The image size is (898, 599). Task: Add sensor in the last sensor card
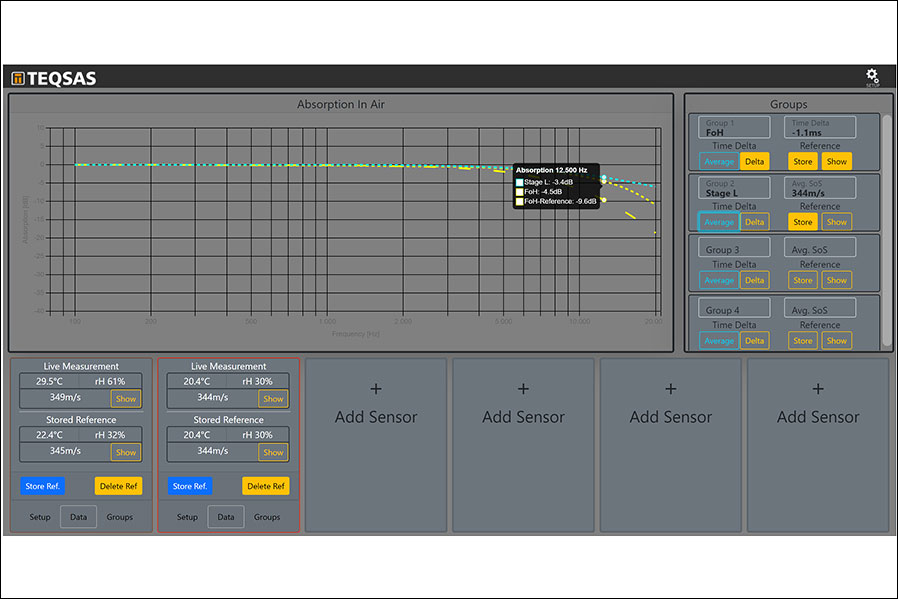point(818,445)
